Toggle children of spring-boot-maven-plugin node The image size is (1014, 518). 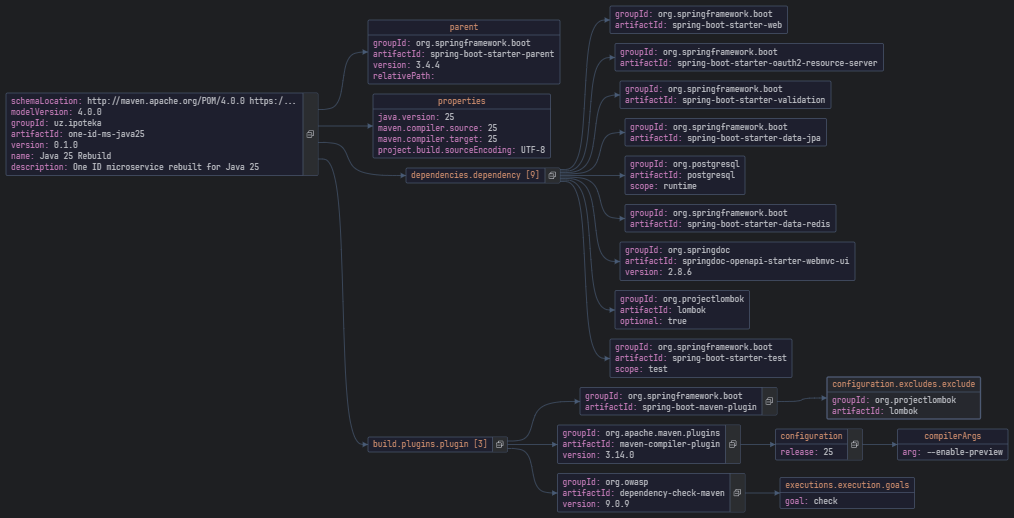pos(768,401)
